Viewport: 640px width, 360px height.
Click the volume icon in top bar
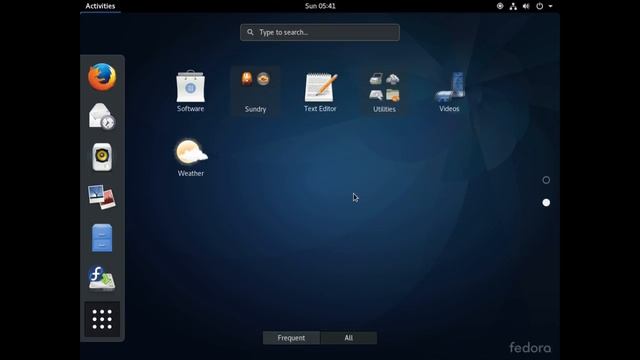pyautogui.click(x=526, y=6)
